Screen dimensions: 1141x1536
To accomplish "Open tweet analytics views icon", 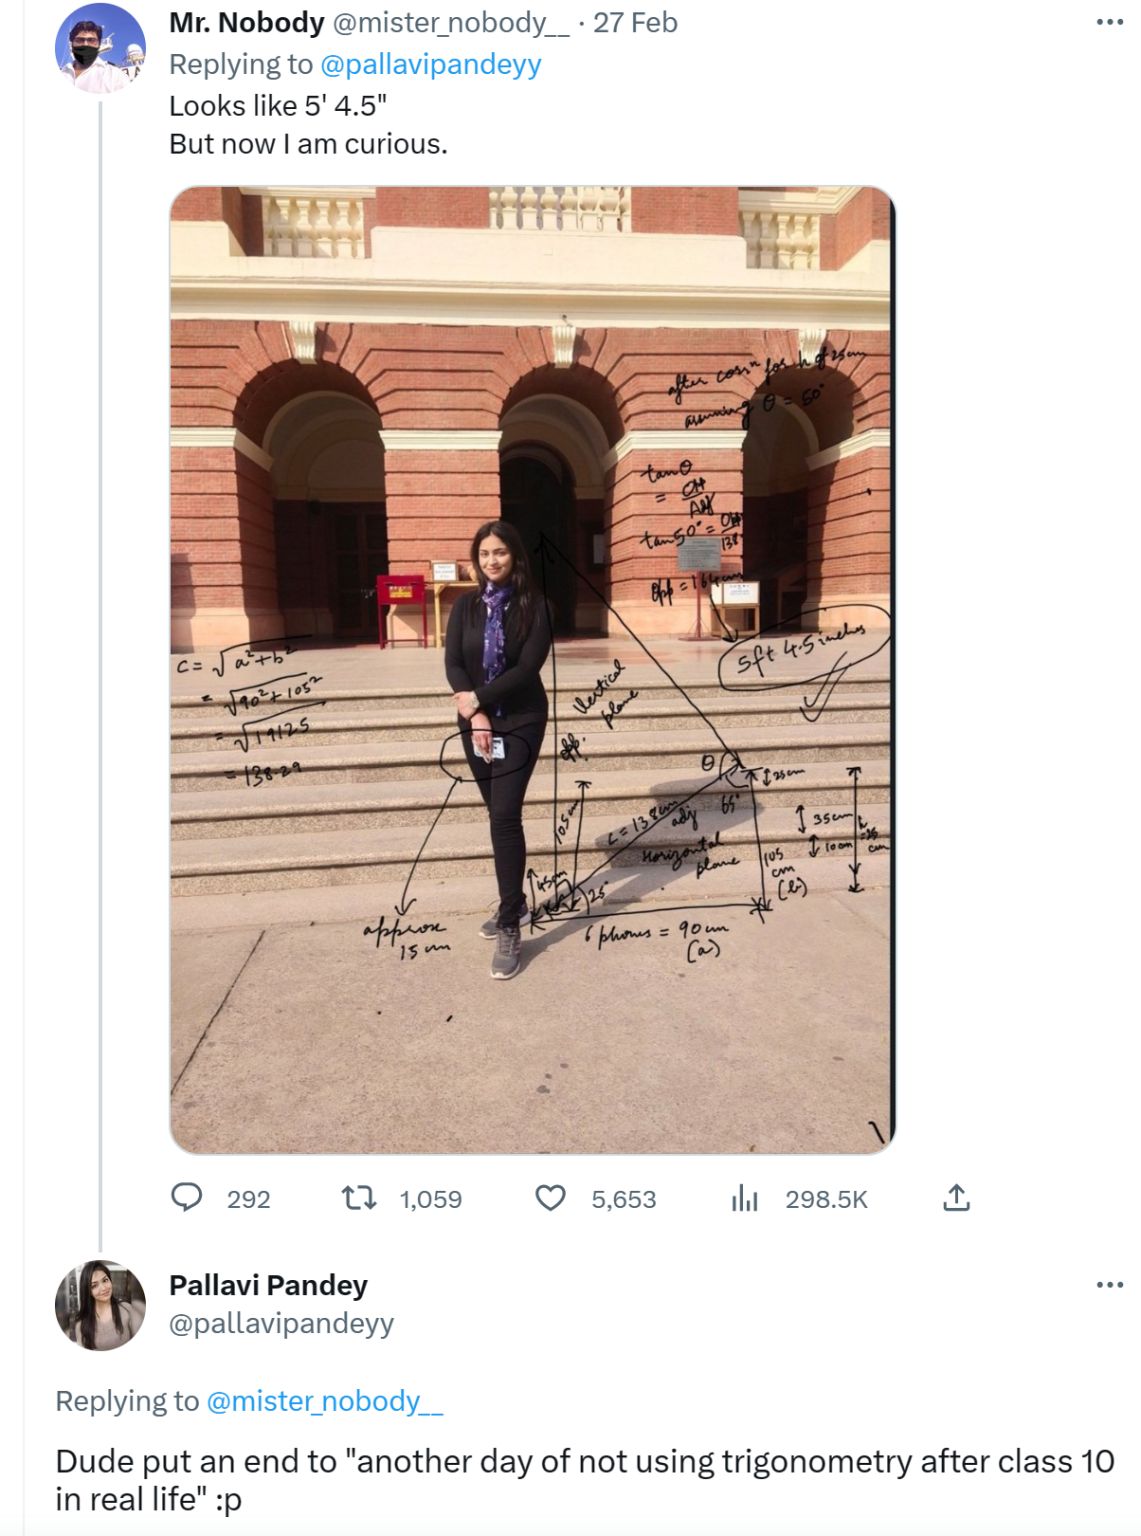I will click(x=745, y=1197).
